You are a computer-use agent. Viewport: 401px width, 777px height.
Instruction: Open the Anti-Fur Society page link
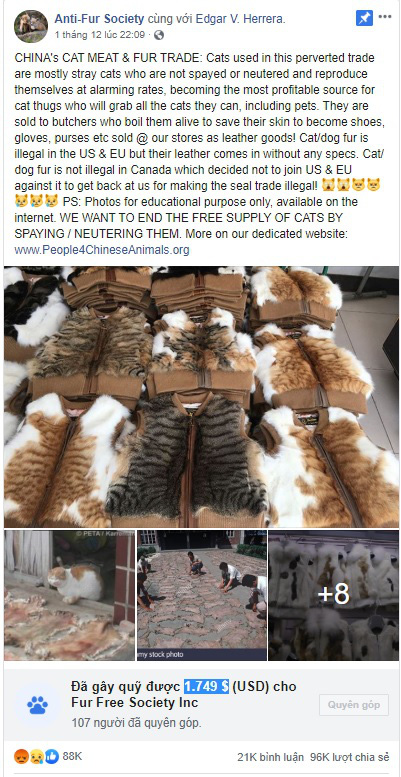point(99,19)
